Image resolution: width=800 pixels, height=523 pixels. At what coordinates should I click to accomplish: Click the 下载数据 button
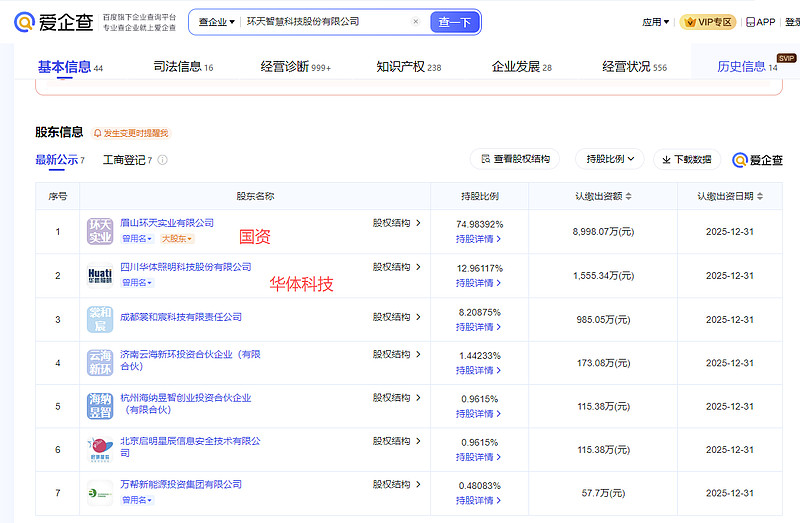point(687,159)
